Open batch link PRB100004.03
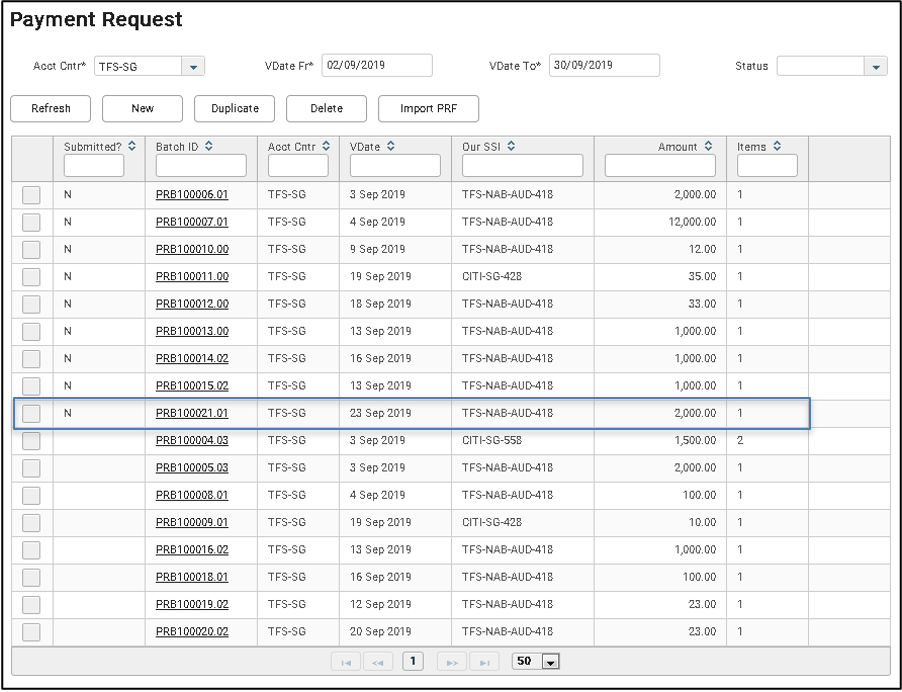Viewport: 902px width, 692px height. (192, 441)
